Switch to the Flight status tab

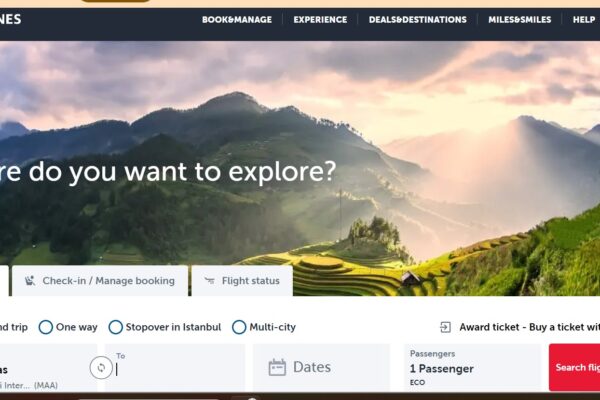coord(242,281)
